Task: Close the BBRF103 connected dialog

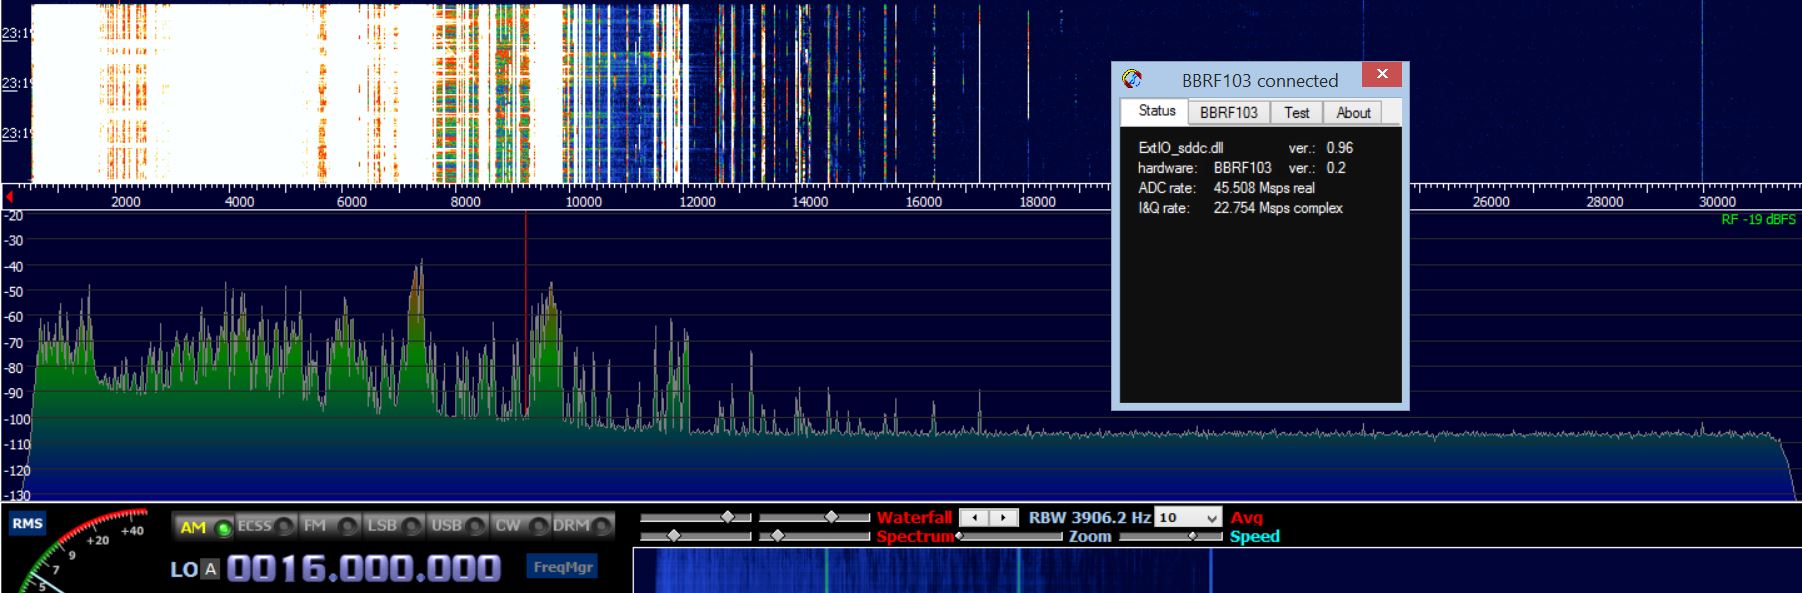Action: click(x=1382, y=74)
